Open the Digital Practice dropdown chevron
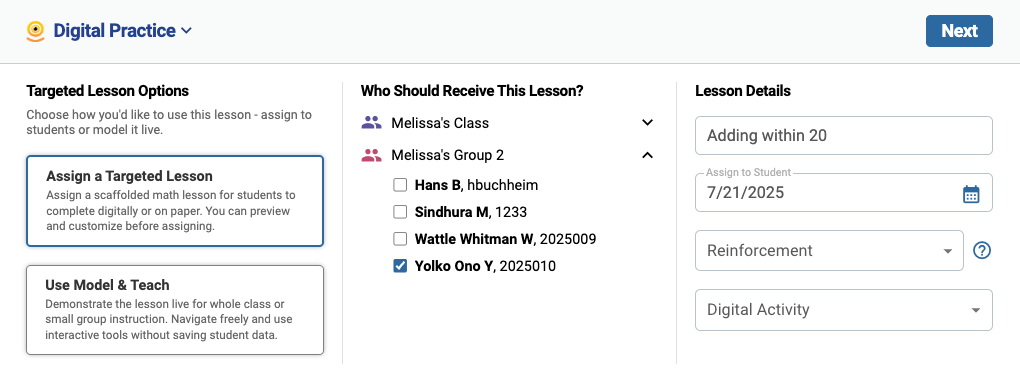Viewport: 1020px width, 385px height. (x=186, y=31)
